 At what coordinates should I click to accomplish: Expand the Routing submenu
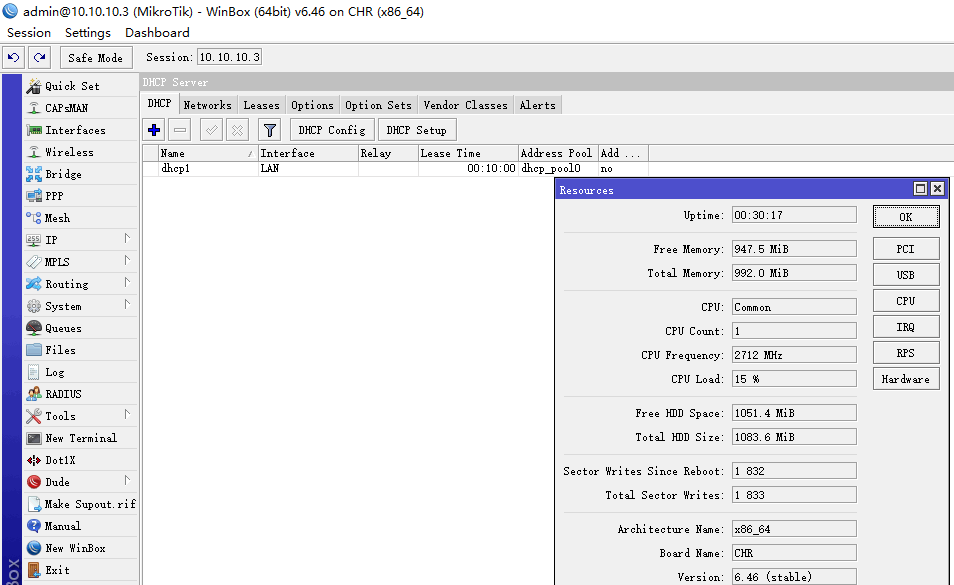pos(127,282)
